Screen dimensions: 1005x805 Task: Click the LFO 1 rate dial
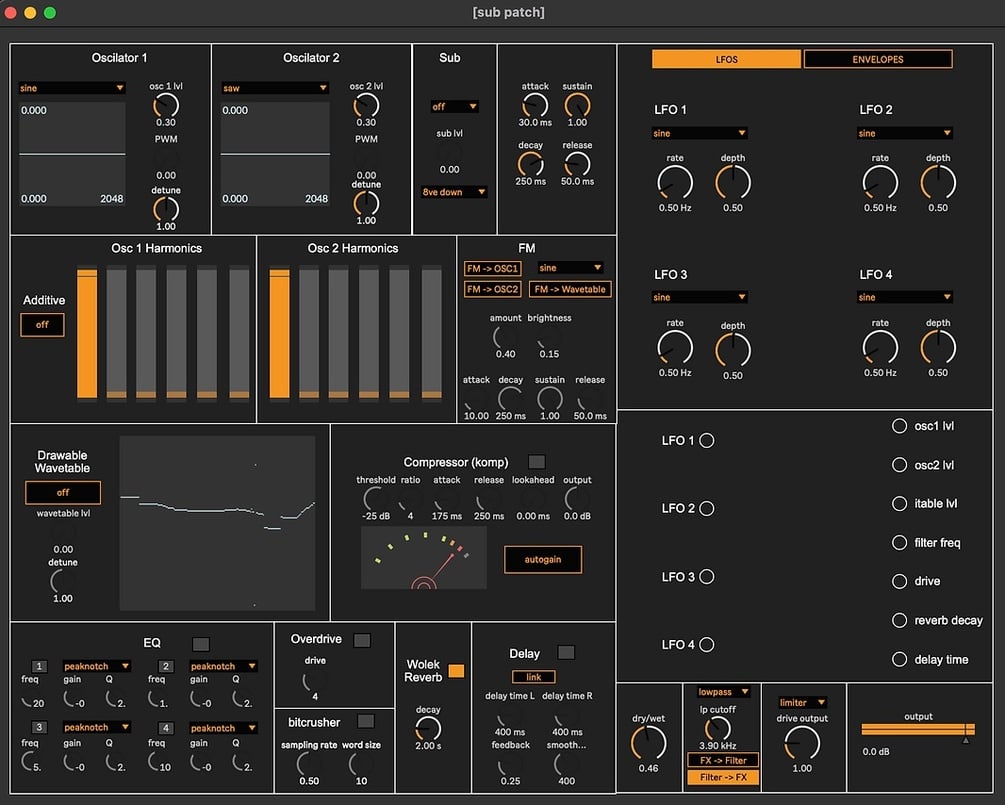[x=675, y=183]
